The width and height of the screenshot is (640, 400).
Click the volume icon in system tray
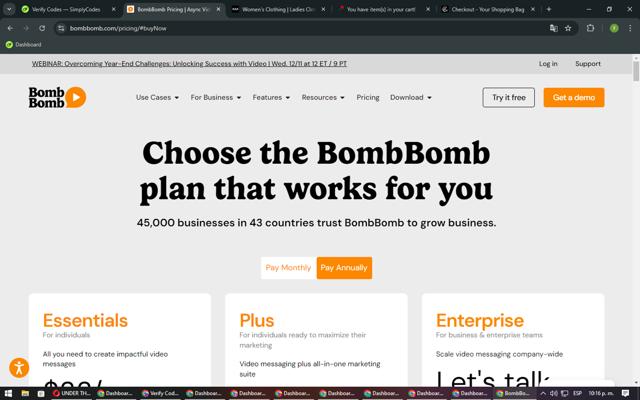point(553,393)
